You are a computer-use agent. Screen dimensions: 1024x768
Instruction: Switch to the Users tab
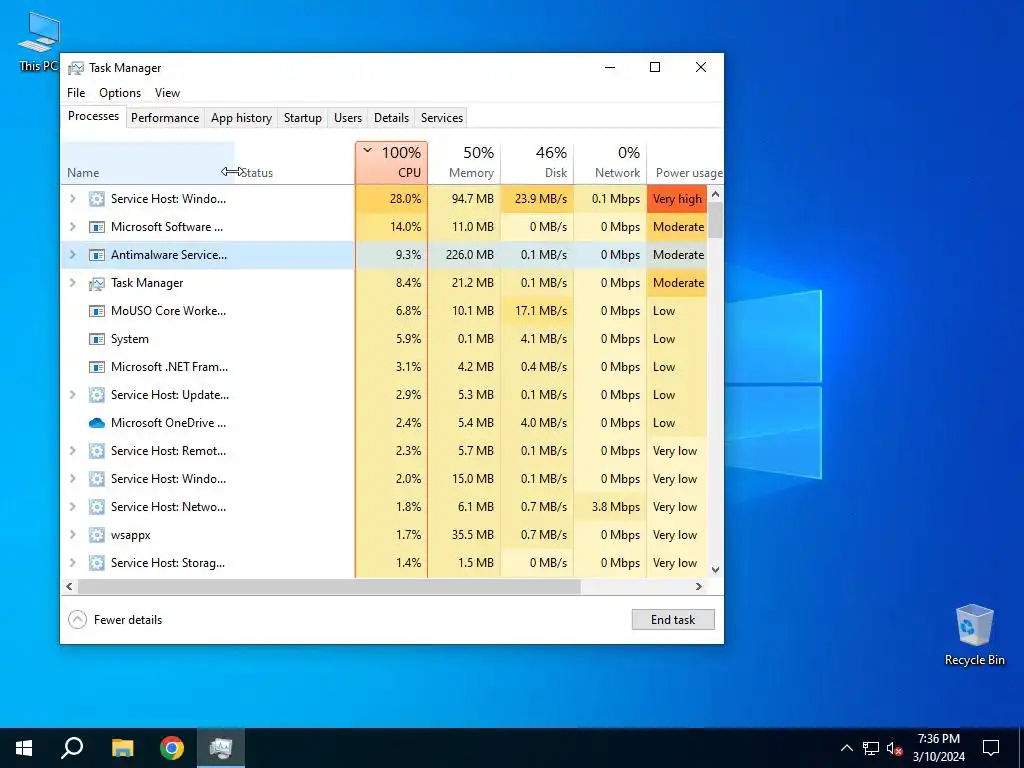point(347,118)
